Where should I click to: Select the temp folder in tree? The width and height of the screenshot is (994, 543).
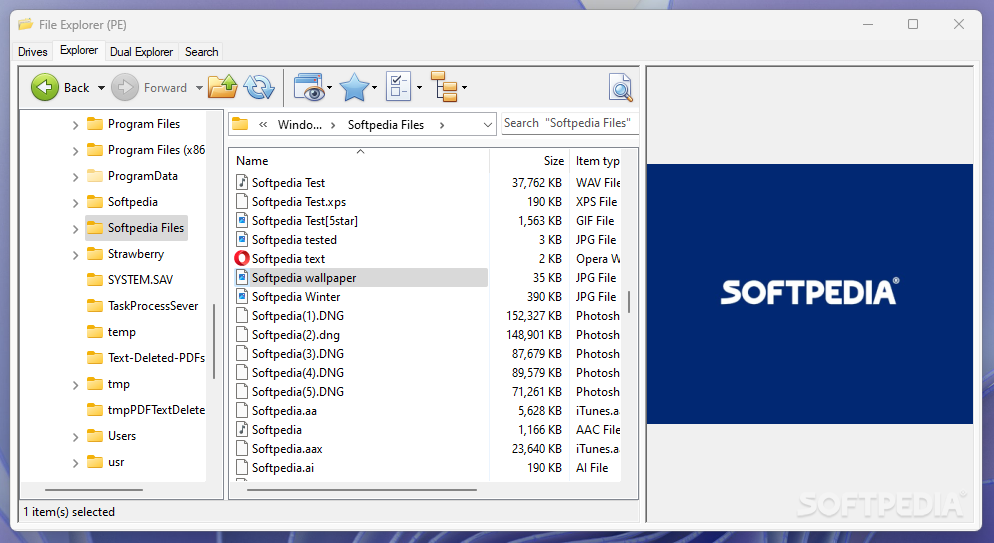[x=122, y=332]
